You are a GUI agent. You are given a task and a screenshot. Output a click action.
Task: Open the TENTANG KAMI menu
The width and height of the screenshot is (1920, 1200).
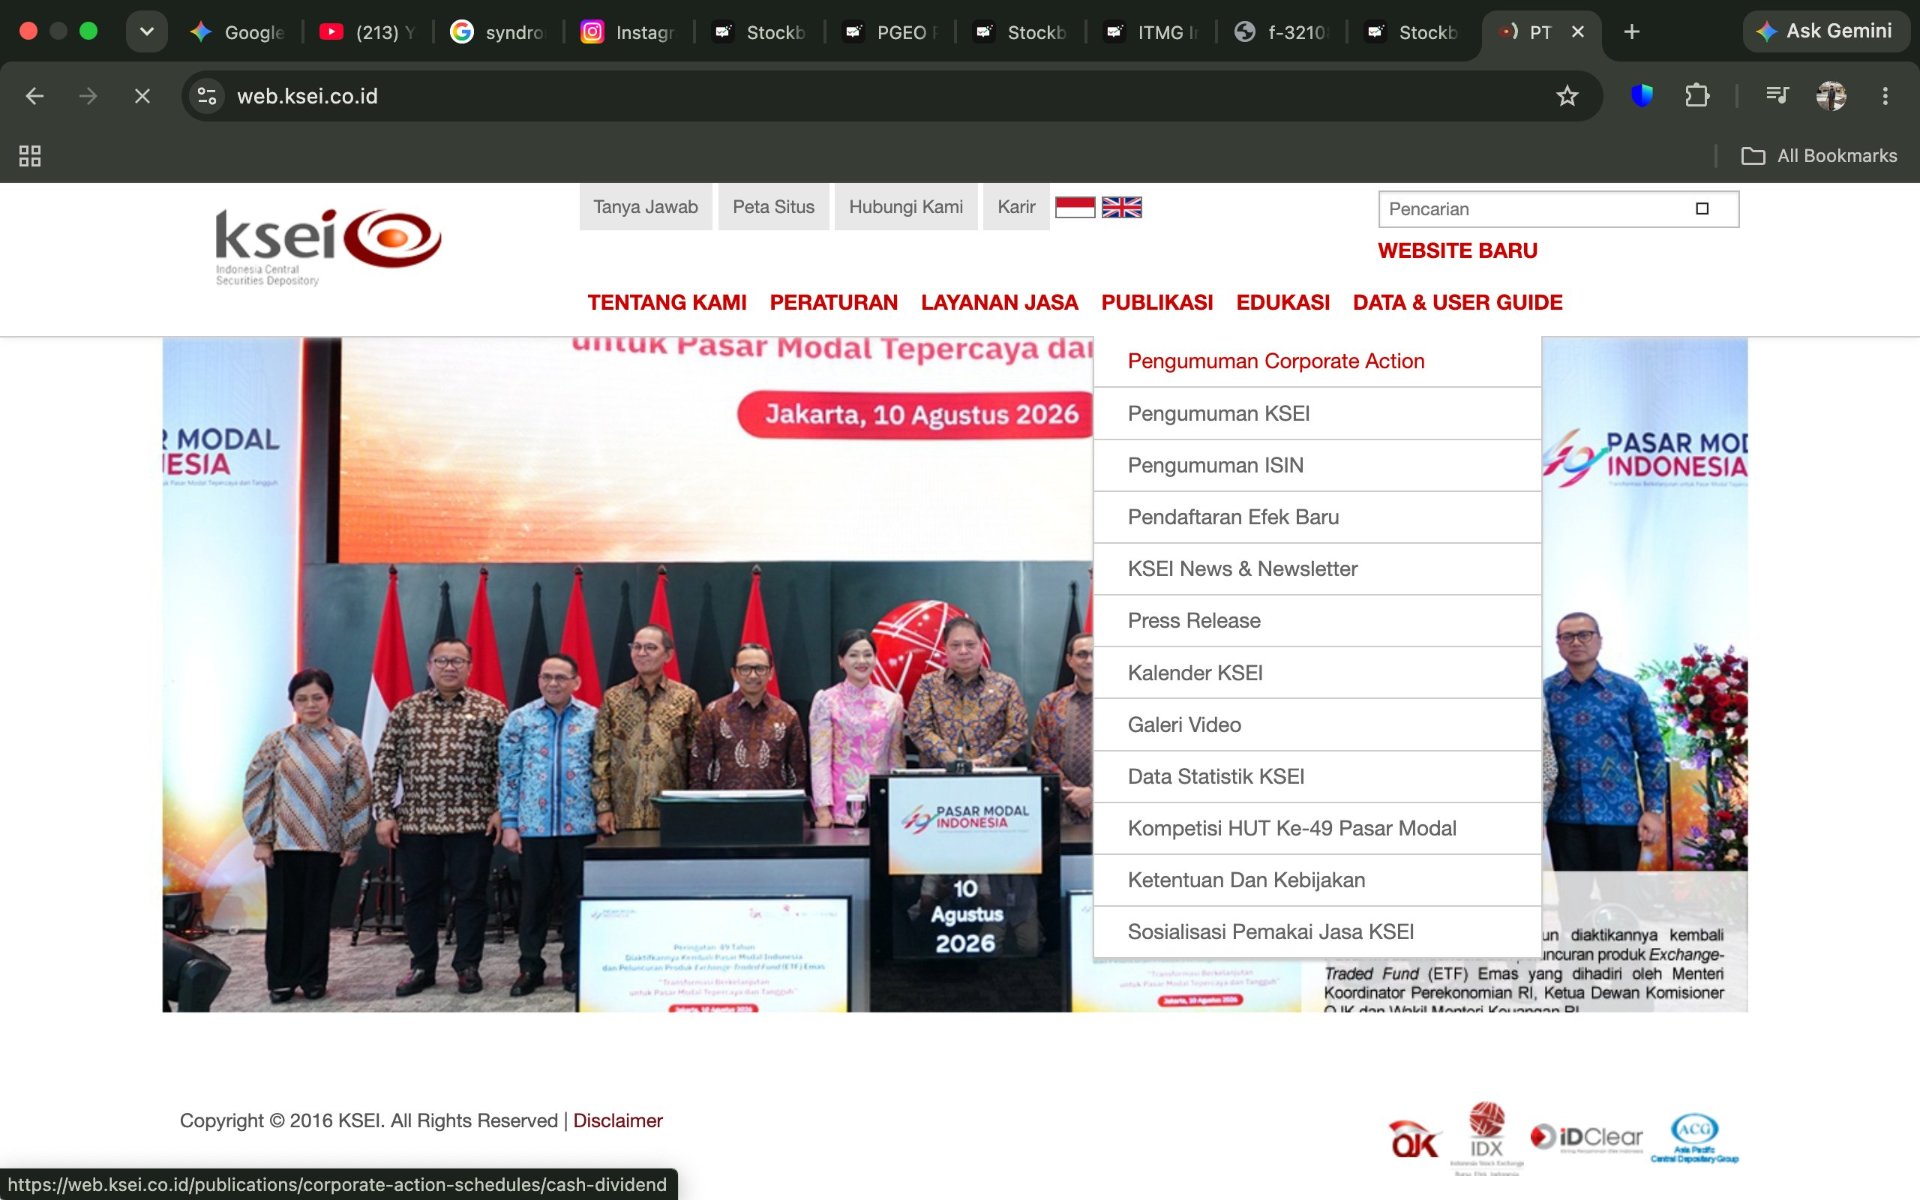(x=667, y=303)
